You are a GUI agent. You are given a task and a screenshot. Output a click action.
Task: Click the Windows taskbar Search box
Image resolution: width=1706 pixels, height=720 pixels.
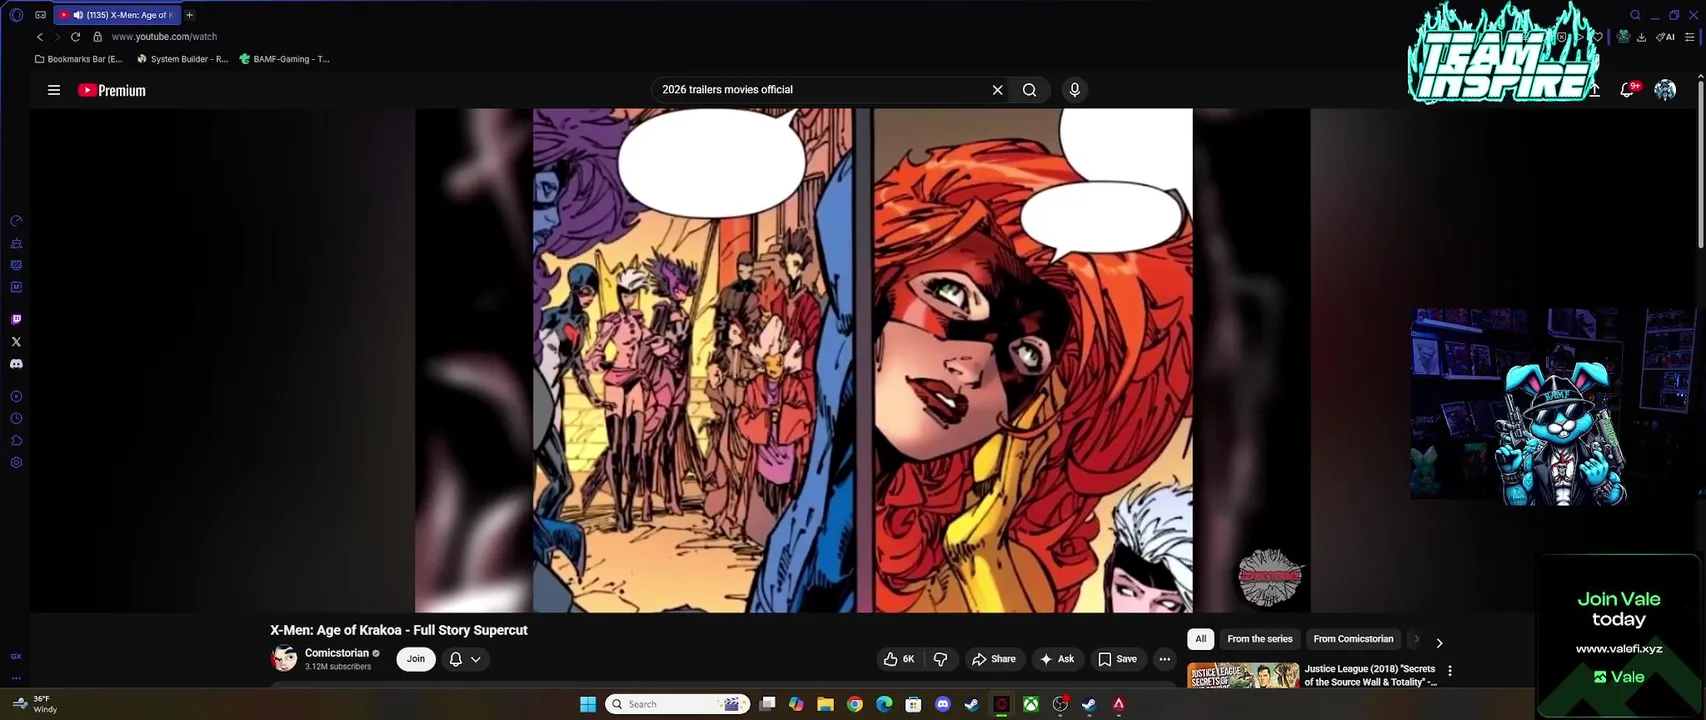678,704
